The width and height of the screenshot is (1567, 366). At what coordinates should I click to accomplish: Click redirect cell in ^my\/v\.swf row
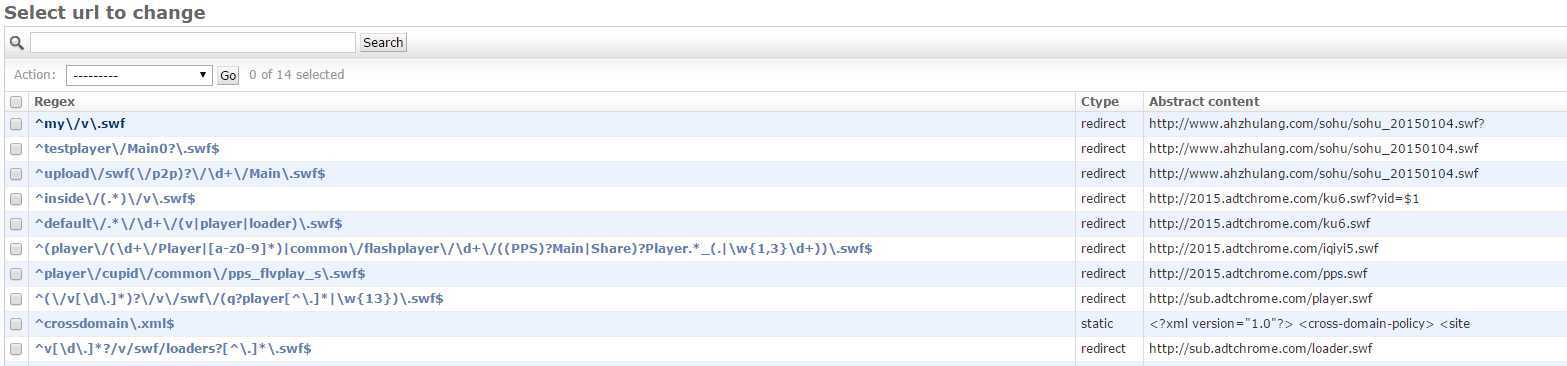[x=1103, y=123]
